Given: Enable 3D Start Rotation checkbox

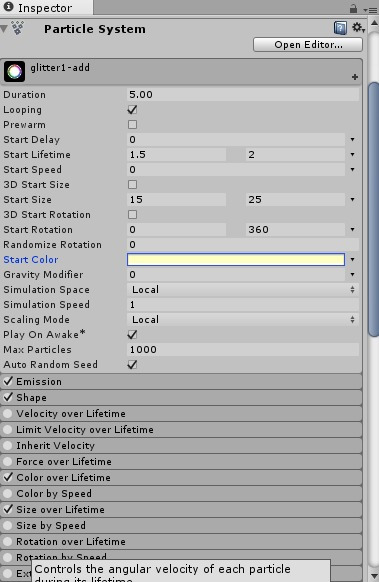Looking at the screenshot, I should 132,215.
